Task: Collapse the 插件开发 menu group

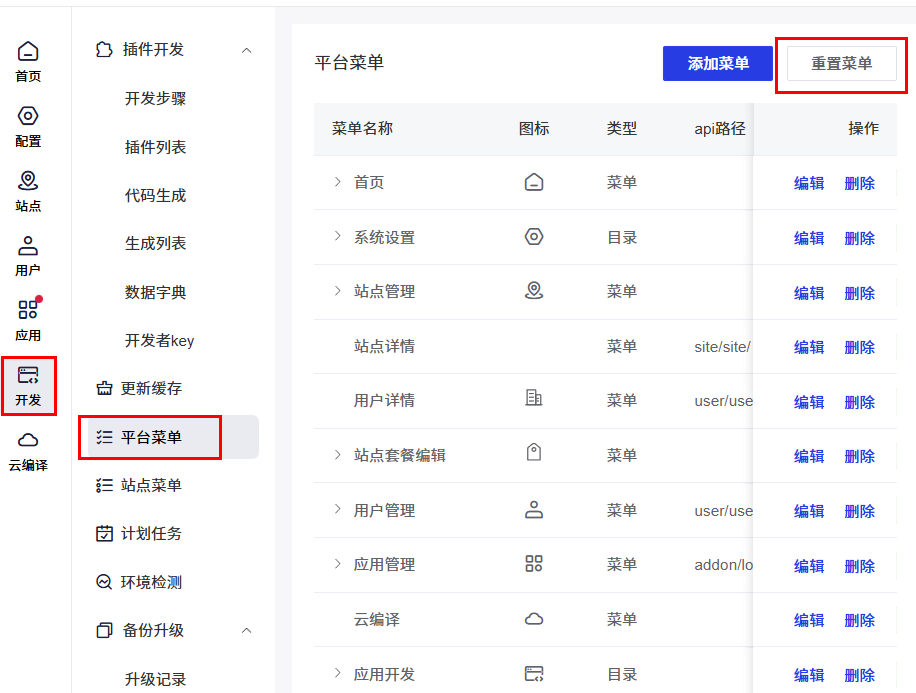Action: (247, 50)
